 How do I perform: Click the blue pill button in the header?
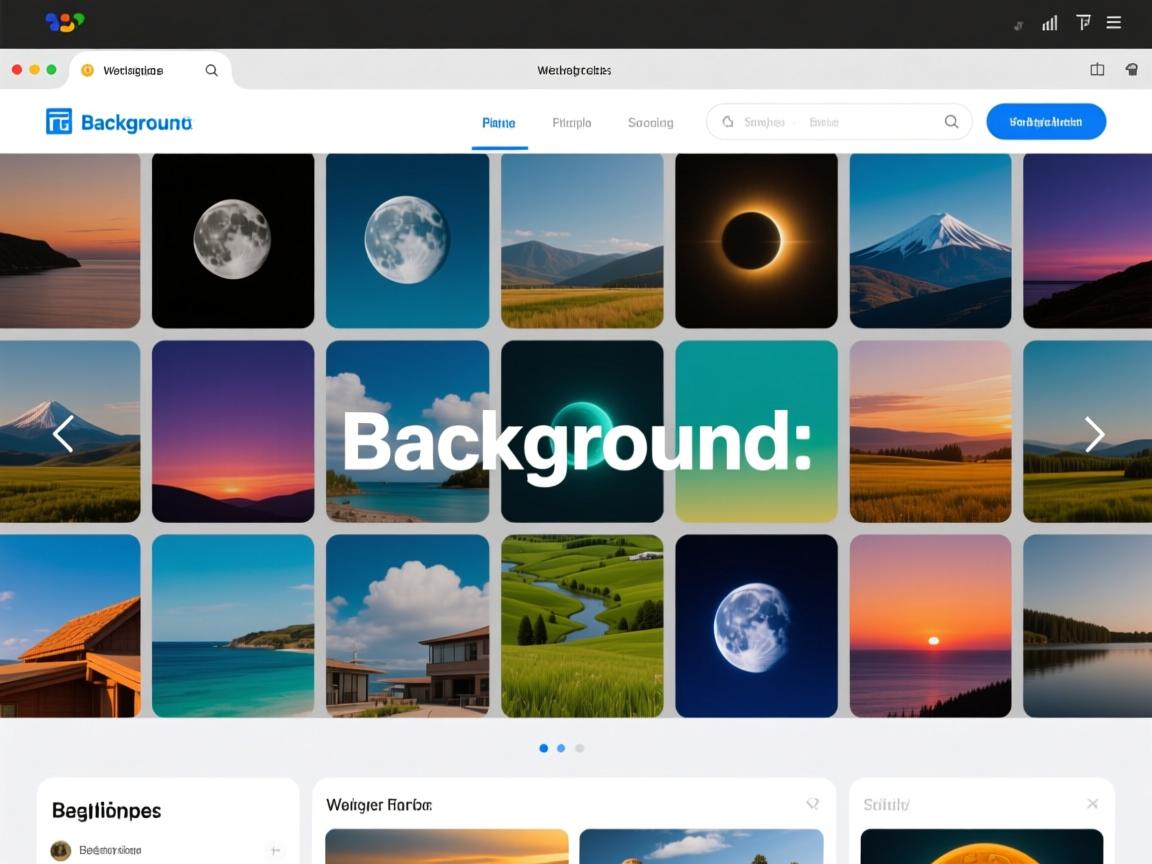pos(1046,122)
